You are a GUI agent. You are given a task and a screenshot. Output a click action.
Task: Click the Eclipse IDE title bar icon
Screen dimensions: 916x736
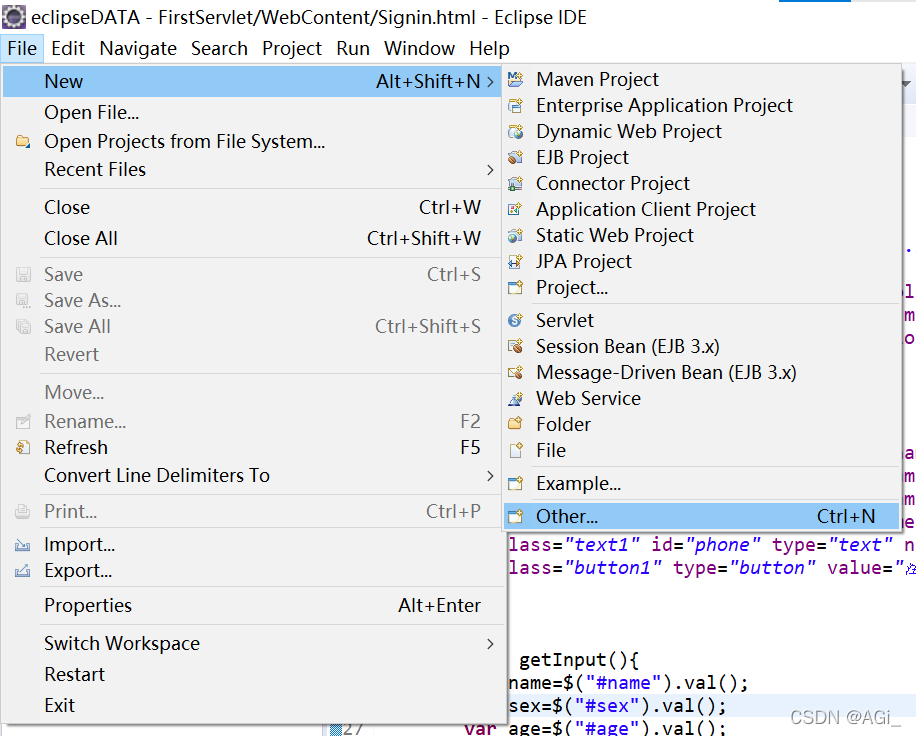14,17
